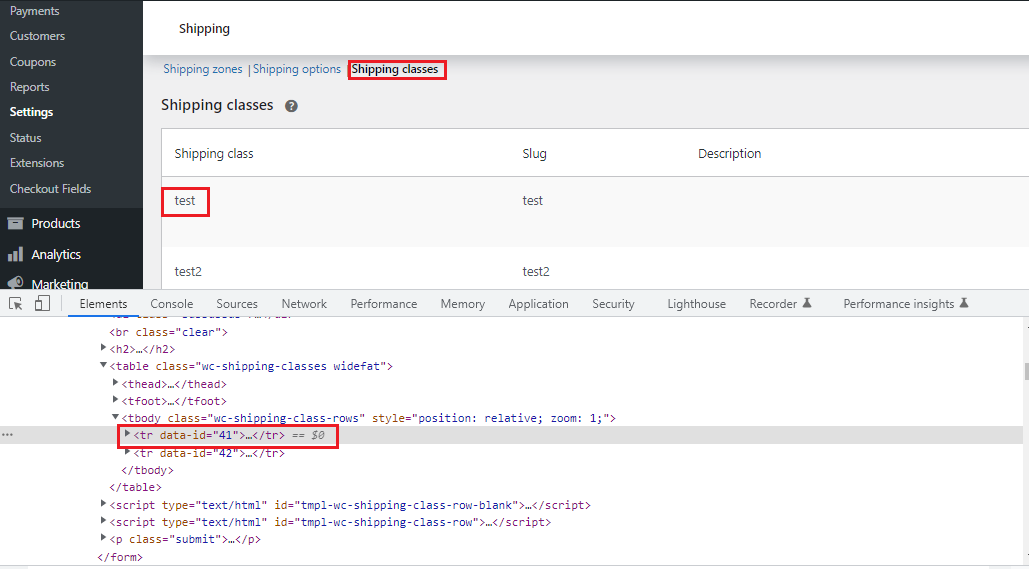Go to Shipping options link
The height and width of the screenshot is (569, 1029).
coord(297,69)
